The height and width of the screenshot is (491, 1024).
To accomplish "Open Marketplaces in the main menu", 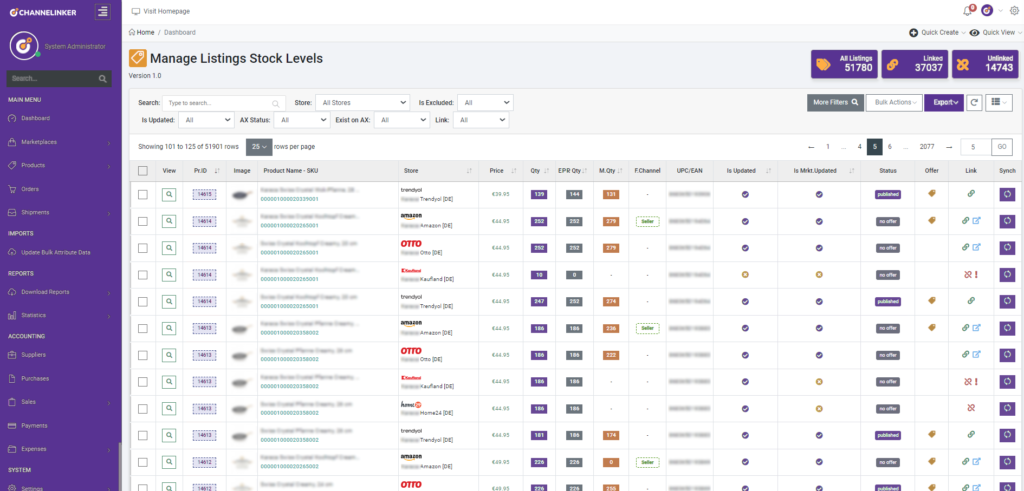I will [x=40, y=141].
